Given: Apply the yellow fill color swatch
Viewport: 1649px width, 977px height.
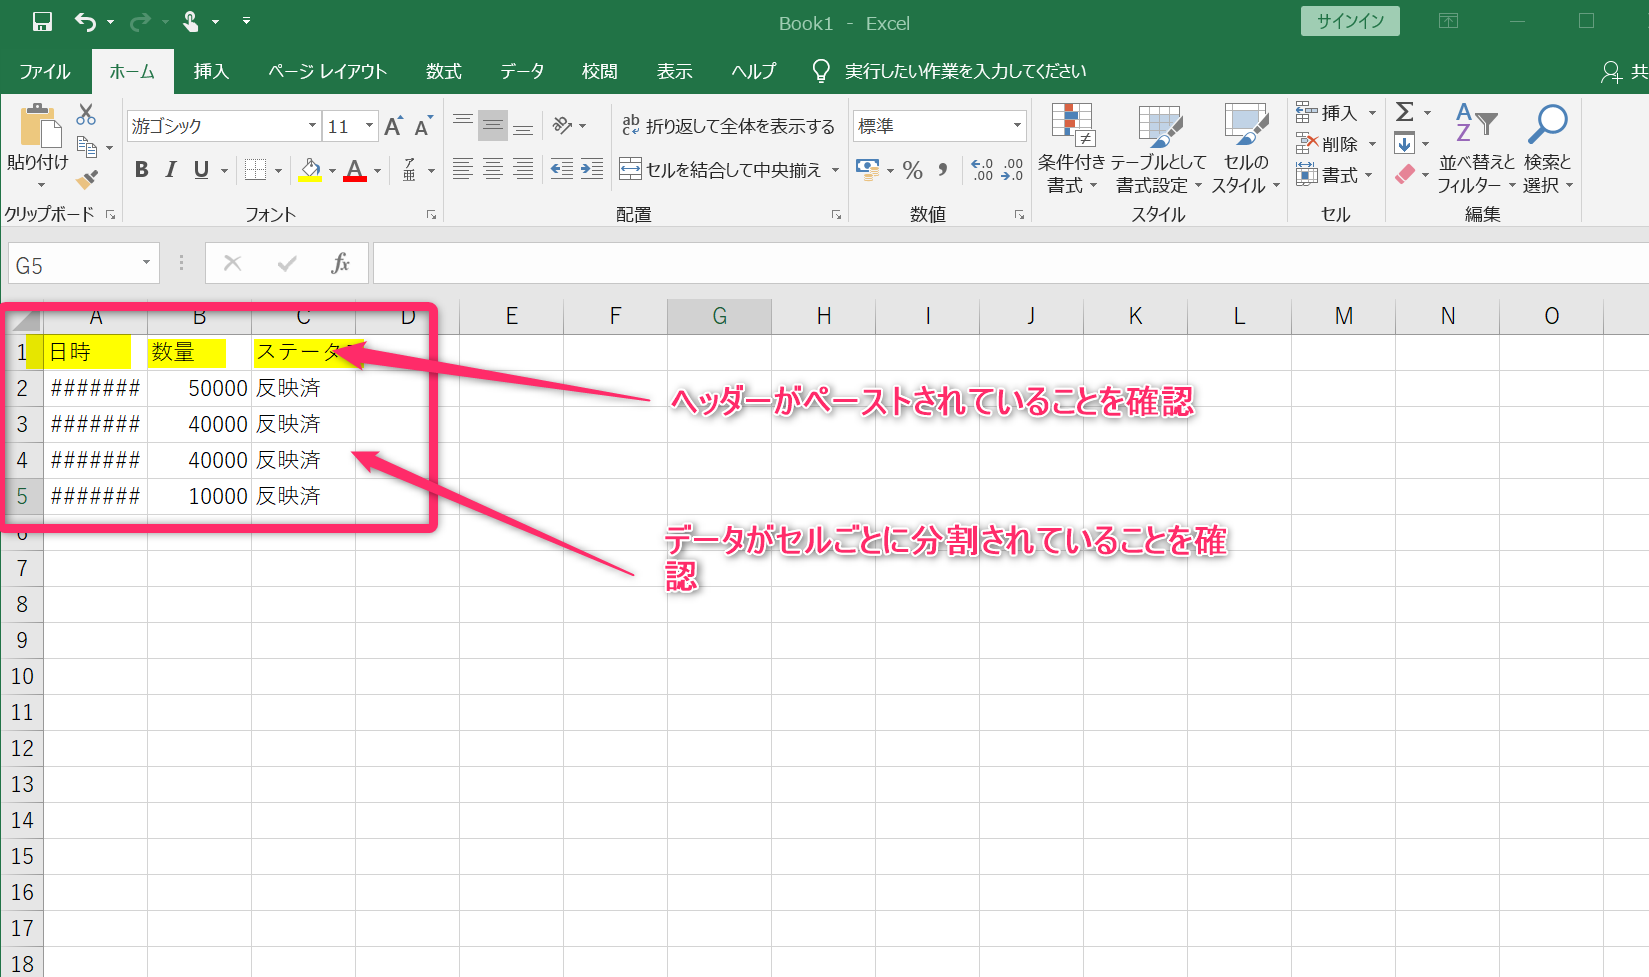Looking at the screenshot, I should pyautogui.click(x=310, y=170).
